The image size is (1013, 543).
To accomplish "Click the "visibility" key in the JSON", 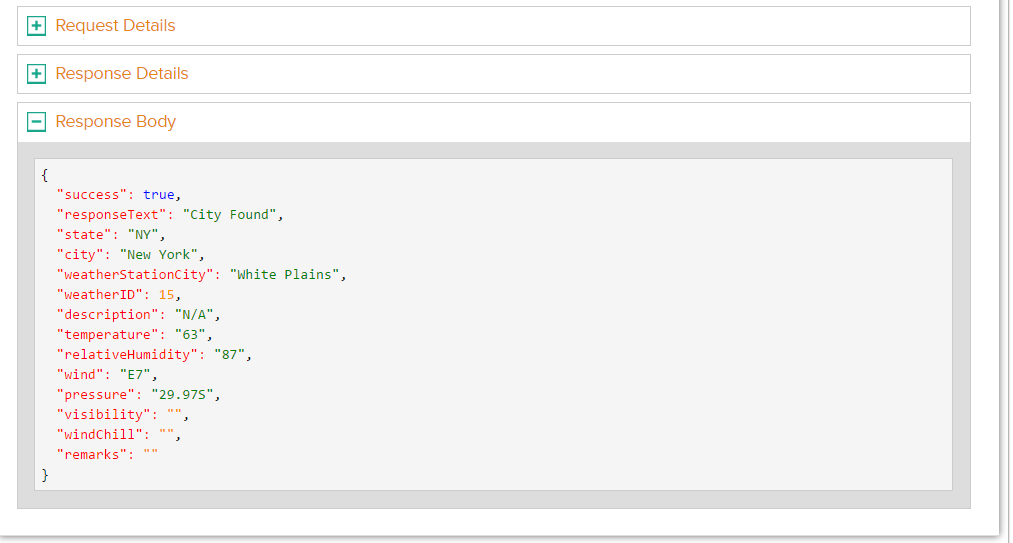I will [104, 414].
